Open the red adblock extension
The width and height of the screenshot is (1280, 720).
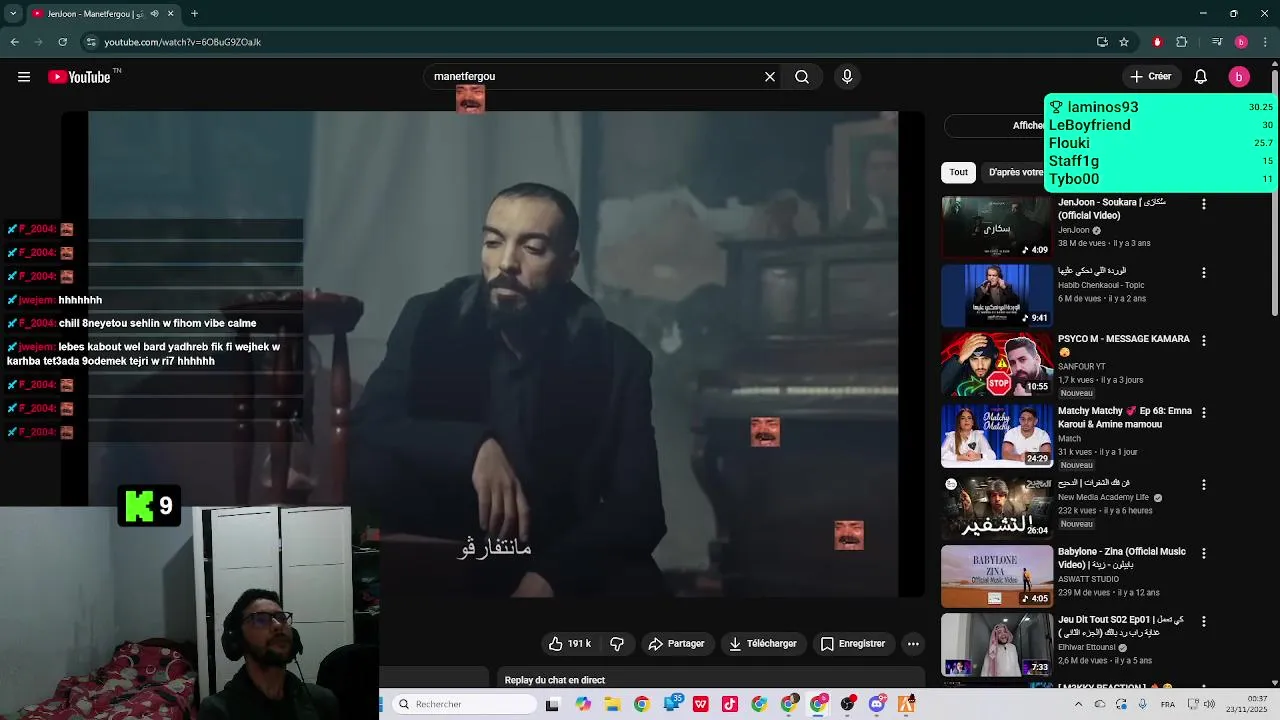coord(1157,42)
